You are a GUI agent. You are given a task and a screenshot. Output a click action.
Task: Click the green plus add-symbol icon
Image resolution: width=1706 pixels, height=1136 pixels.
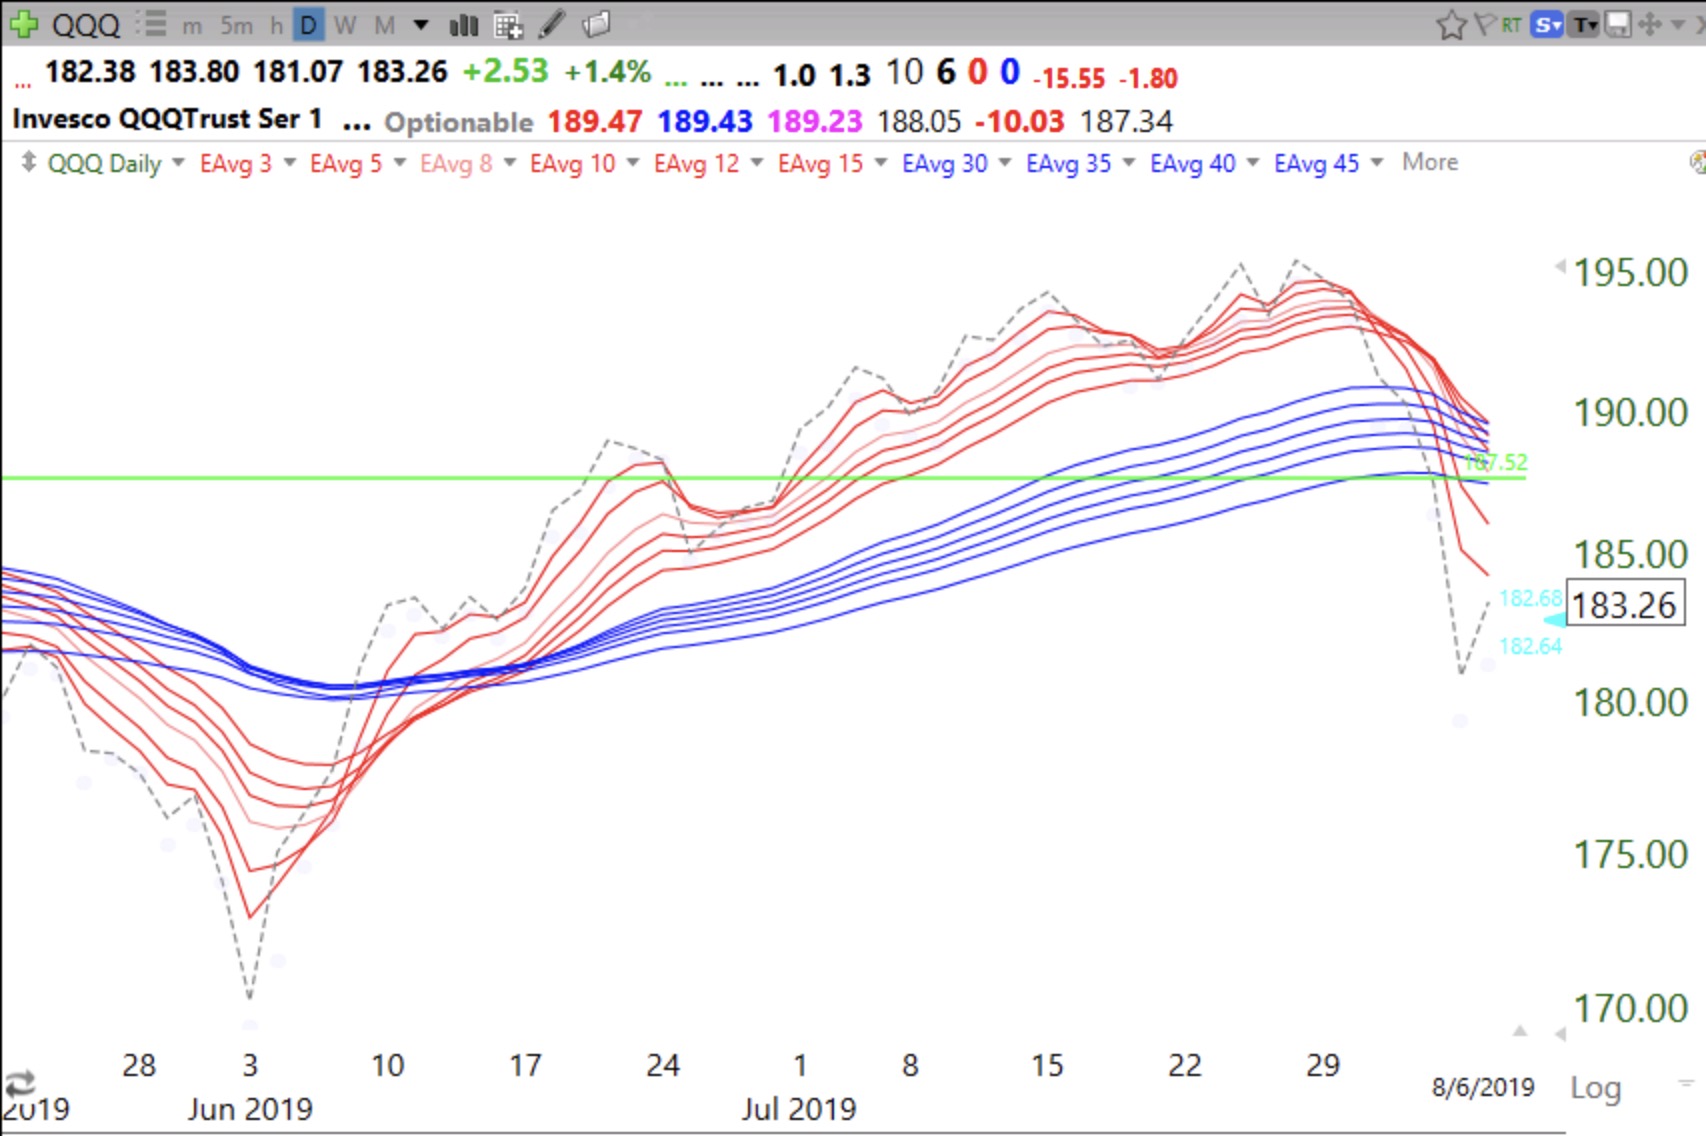click(22, 24)
